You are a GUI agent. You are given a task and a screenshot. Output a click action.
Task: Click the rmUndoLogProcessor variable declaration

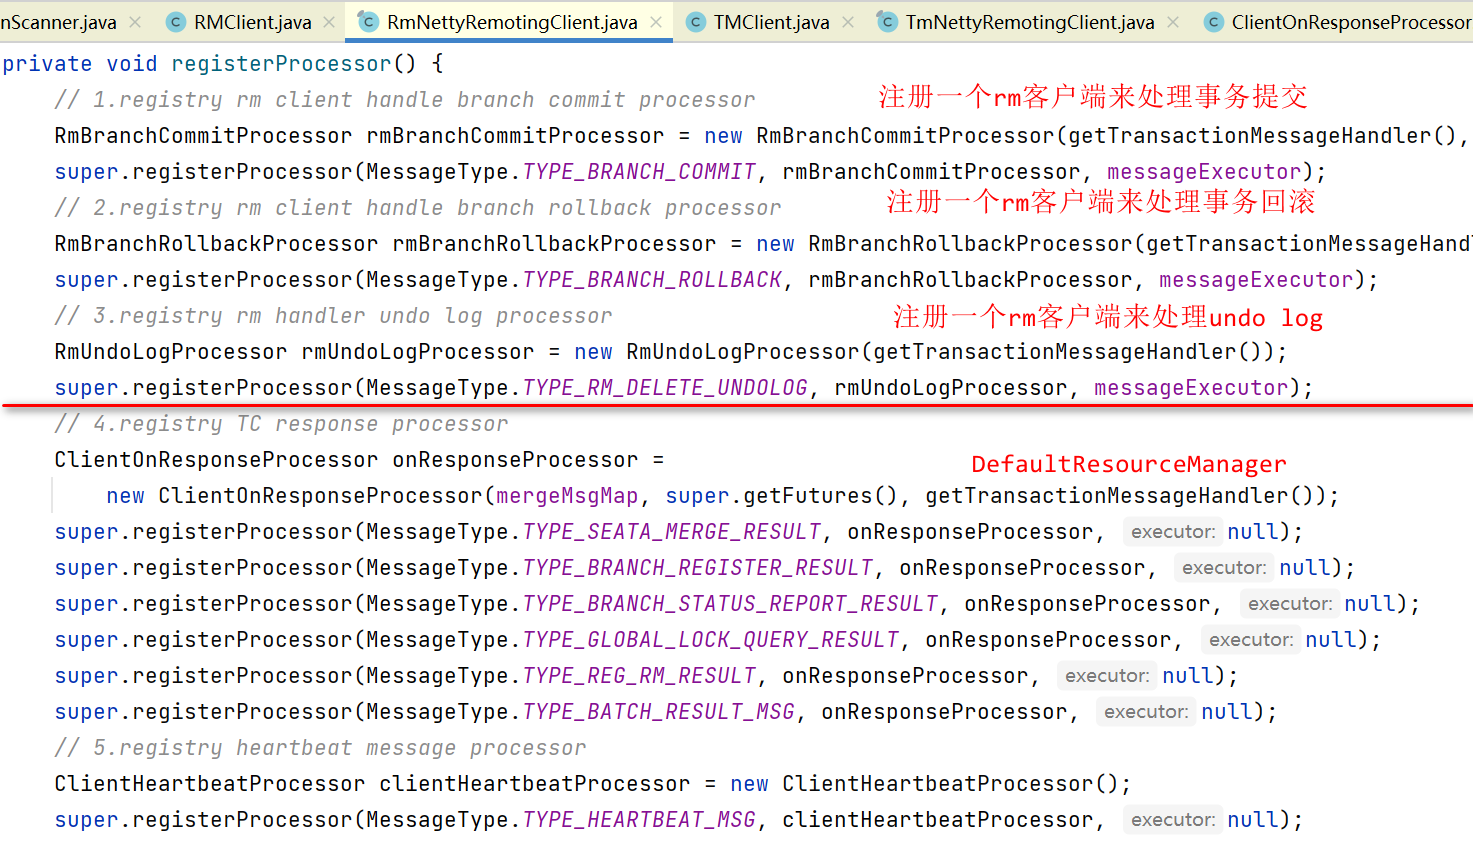click(418, 352)
